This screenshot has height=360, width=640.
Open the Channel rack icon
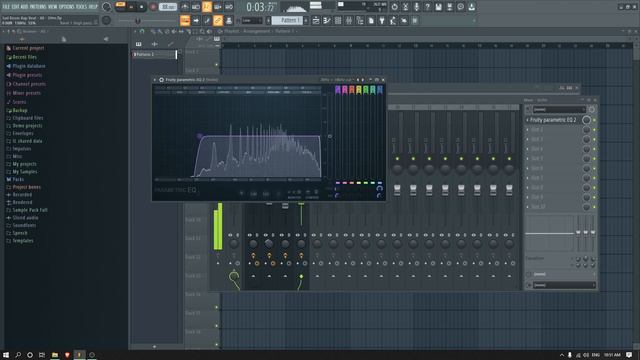(338, 20)
